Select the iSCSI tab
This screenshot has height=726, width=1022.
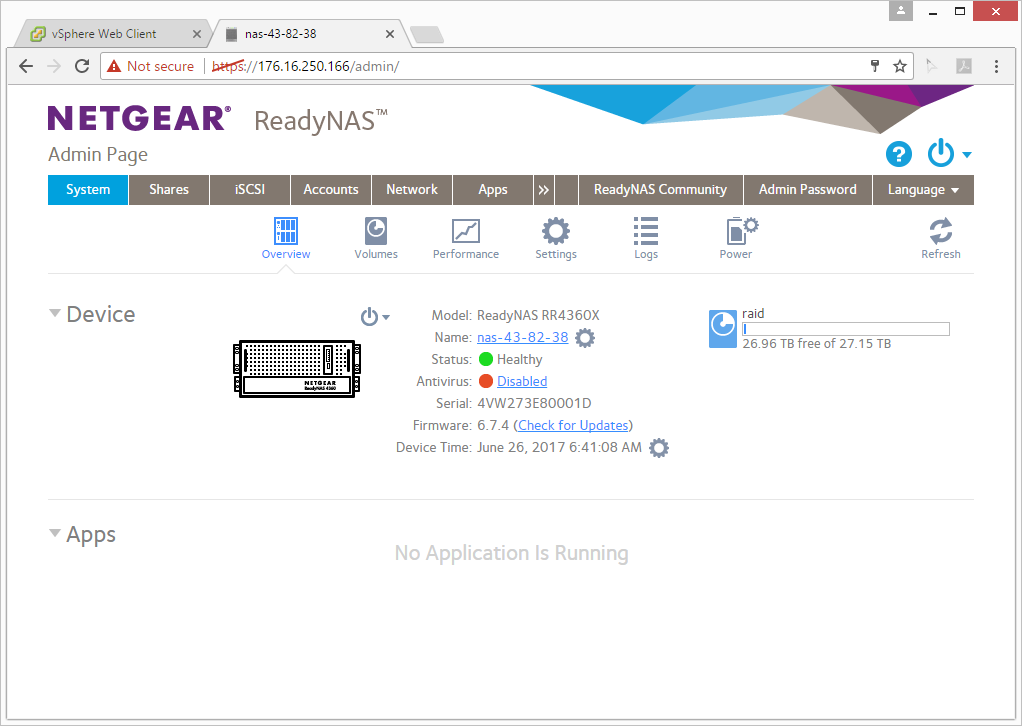250,190
